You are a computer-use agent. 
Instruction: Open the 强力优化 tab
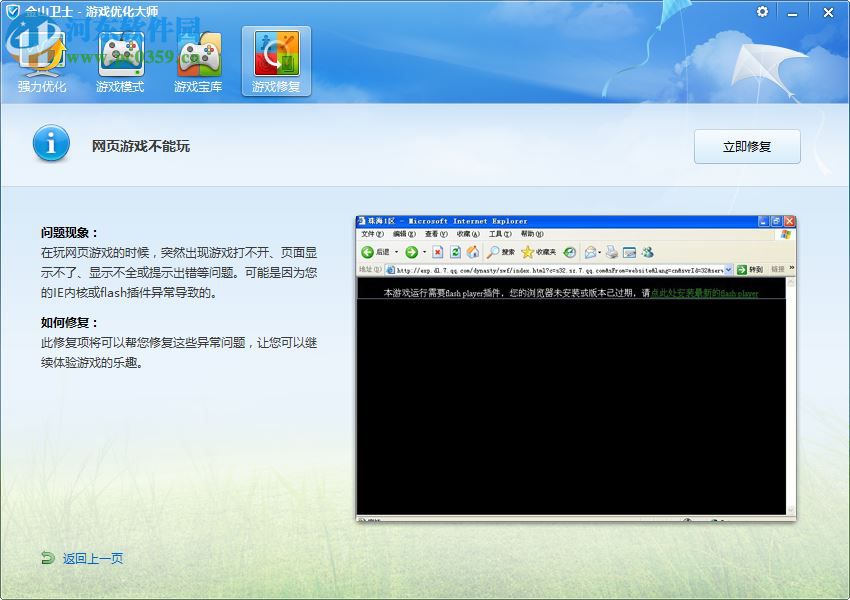coord(42,62)
